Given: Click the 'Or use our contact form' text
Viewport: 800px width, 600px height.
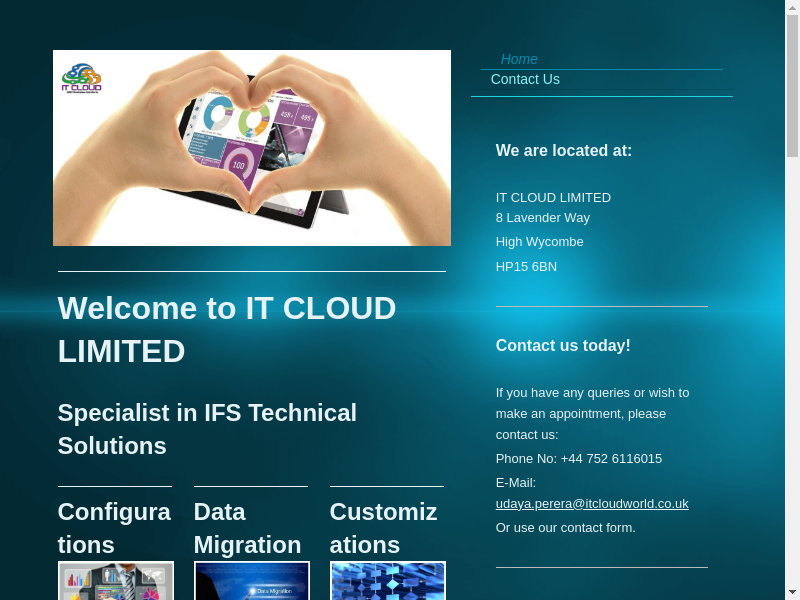Looking at the screenshot, I should click(565, 528).
